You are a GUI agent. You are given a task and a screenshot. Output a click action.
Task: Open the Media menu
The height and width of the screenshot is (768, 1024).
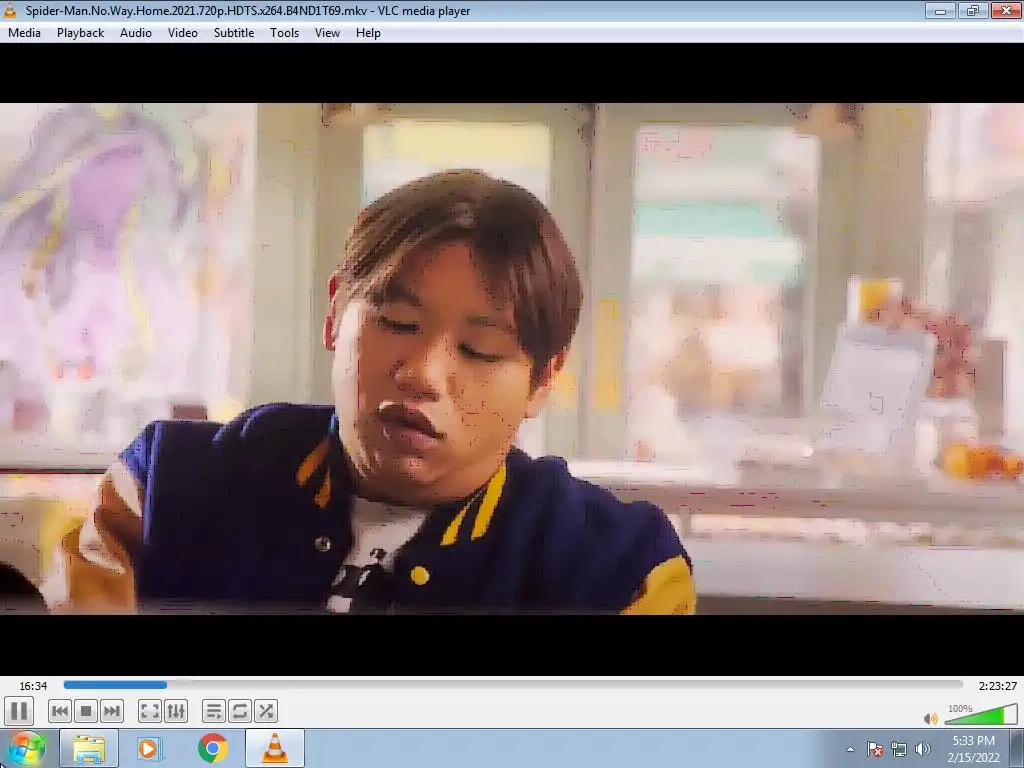24,33
